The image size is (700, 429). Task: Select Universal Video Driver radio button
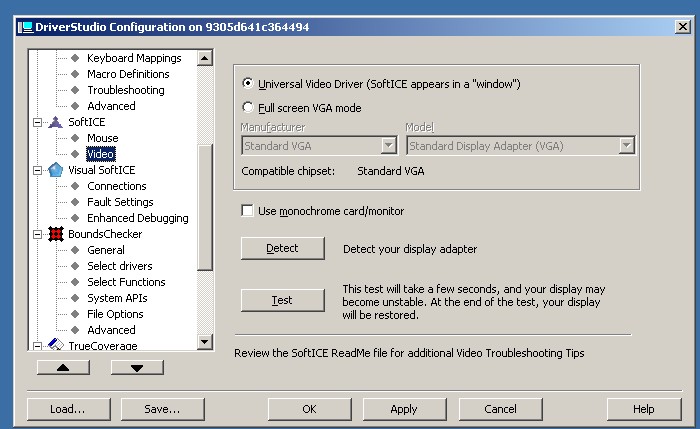pyautogui.click(x=247, y=83)
